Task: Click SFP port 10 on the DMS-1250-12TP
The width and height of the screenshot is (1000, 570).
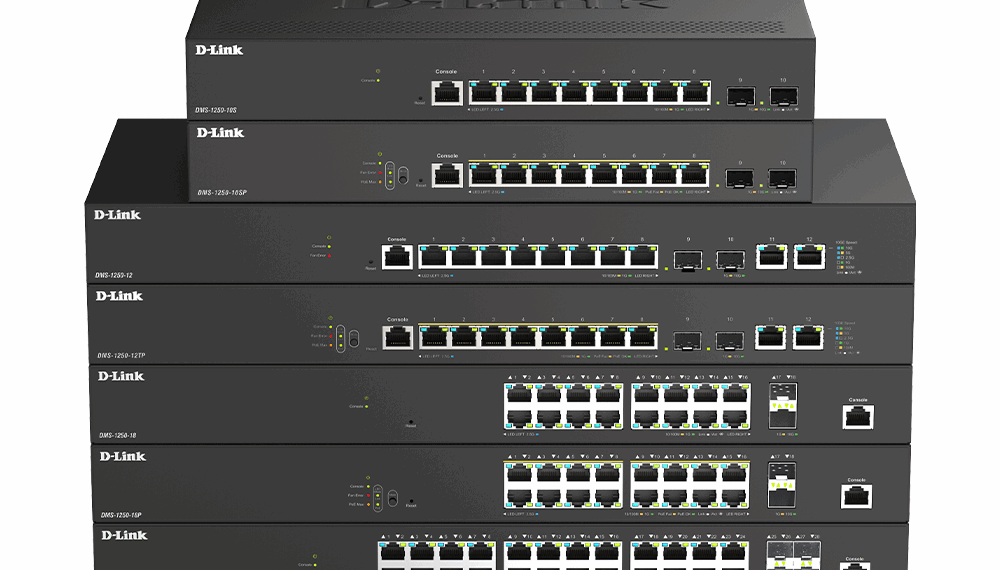Action: tap(729, 341)
